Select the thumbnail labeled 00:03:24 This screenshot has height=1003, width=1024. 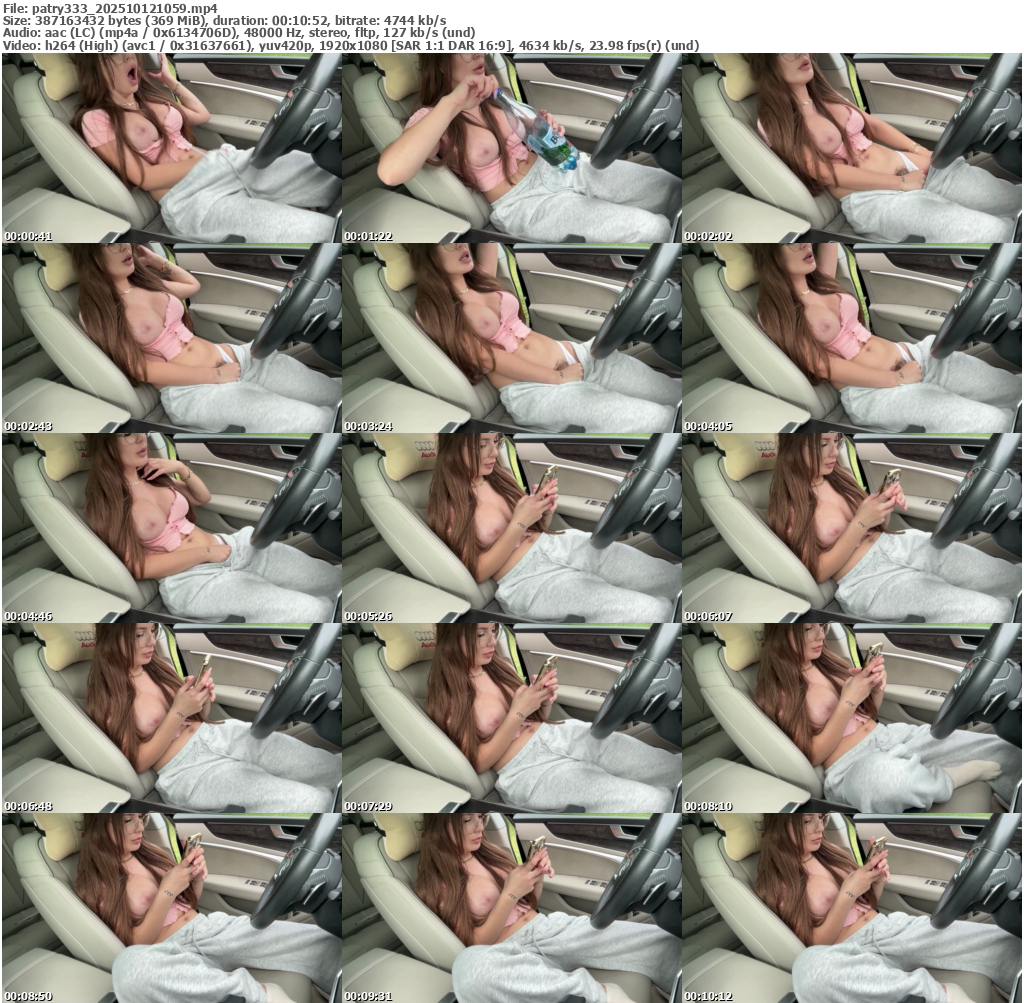[x=511, y=338]
